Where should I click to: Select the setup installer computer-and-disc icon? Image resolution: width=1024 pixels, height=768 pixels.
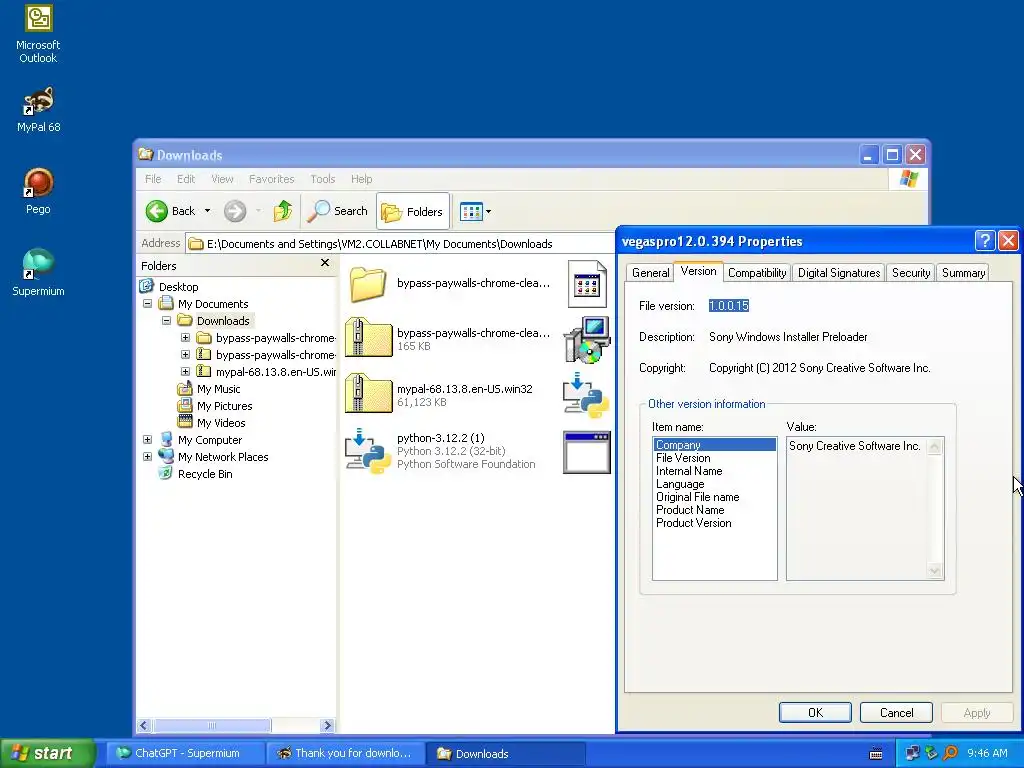coord(587,340)
